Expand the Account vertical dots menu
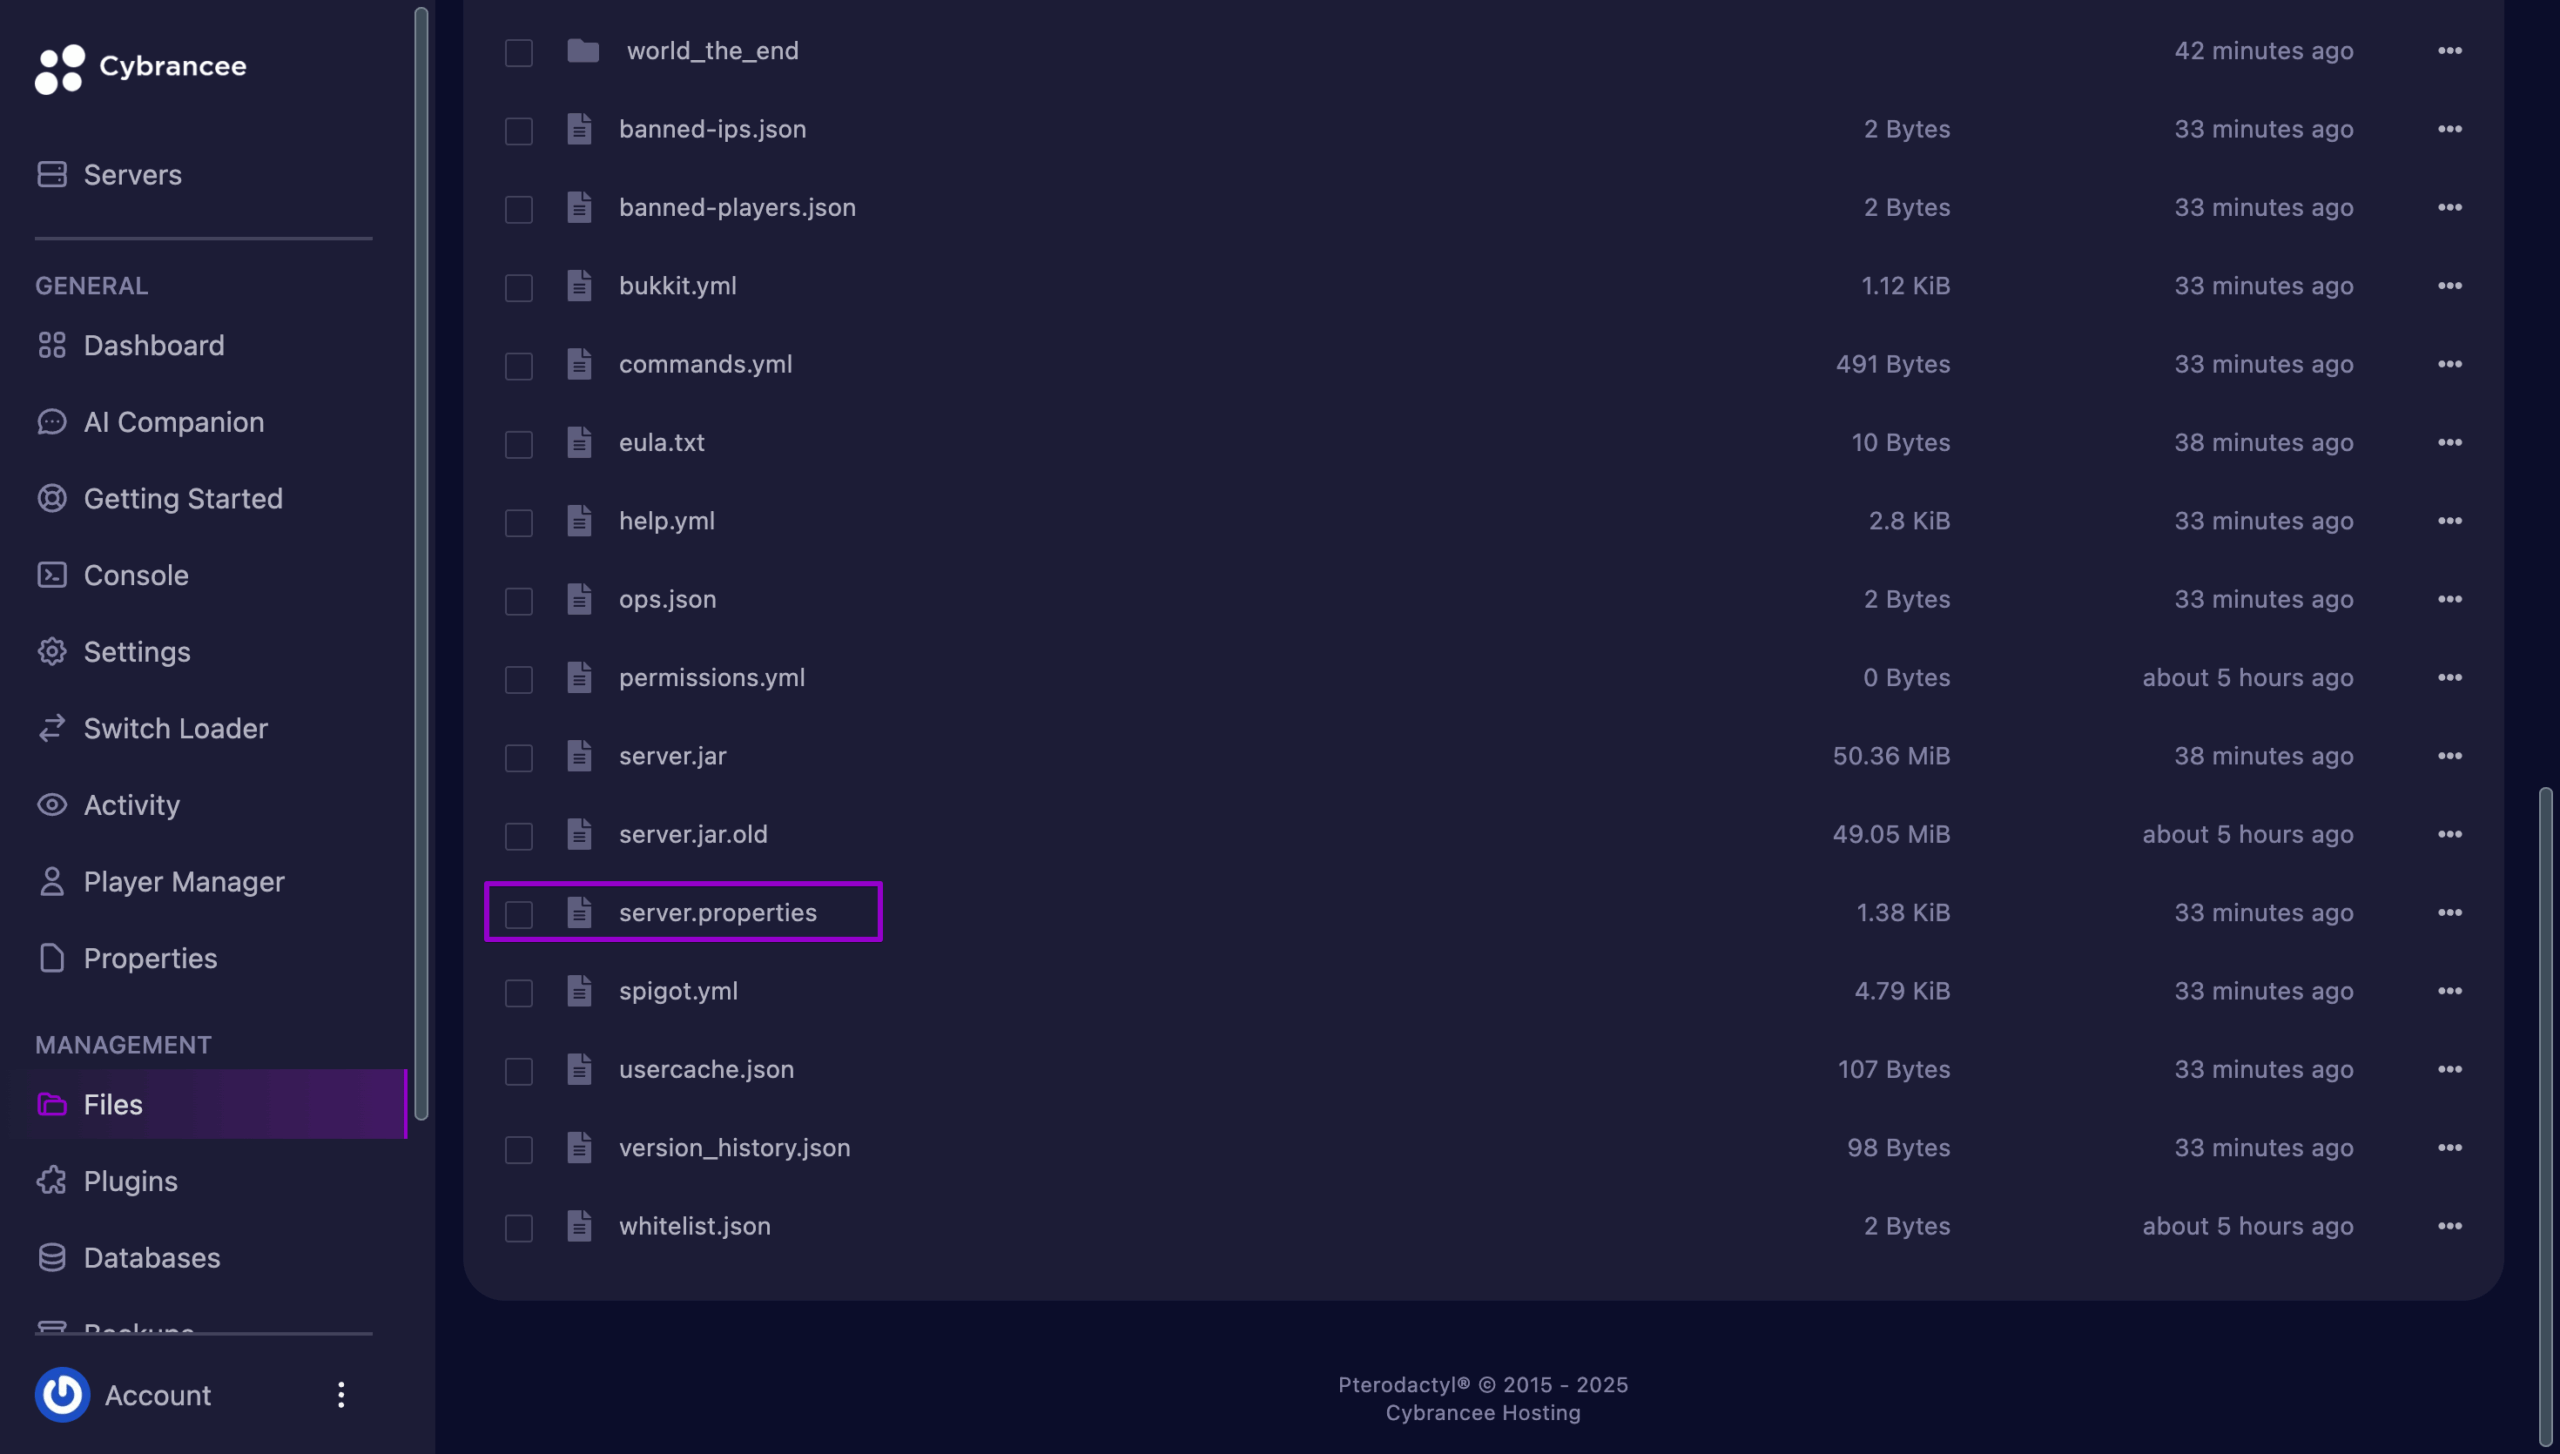 pos(341,1395)
